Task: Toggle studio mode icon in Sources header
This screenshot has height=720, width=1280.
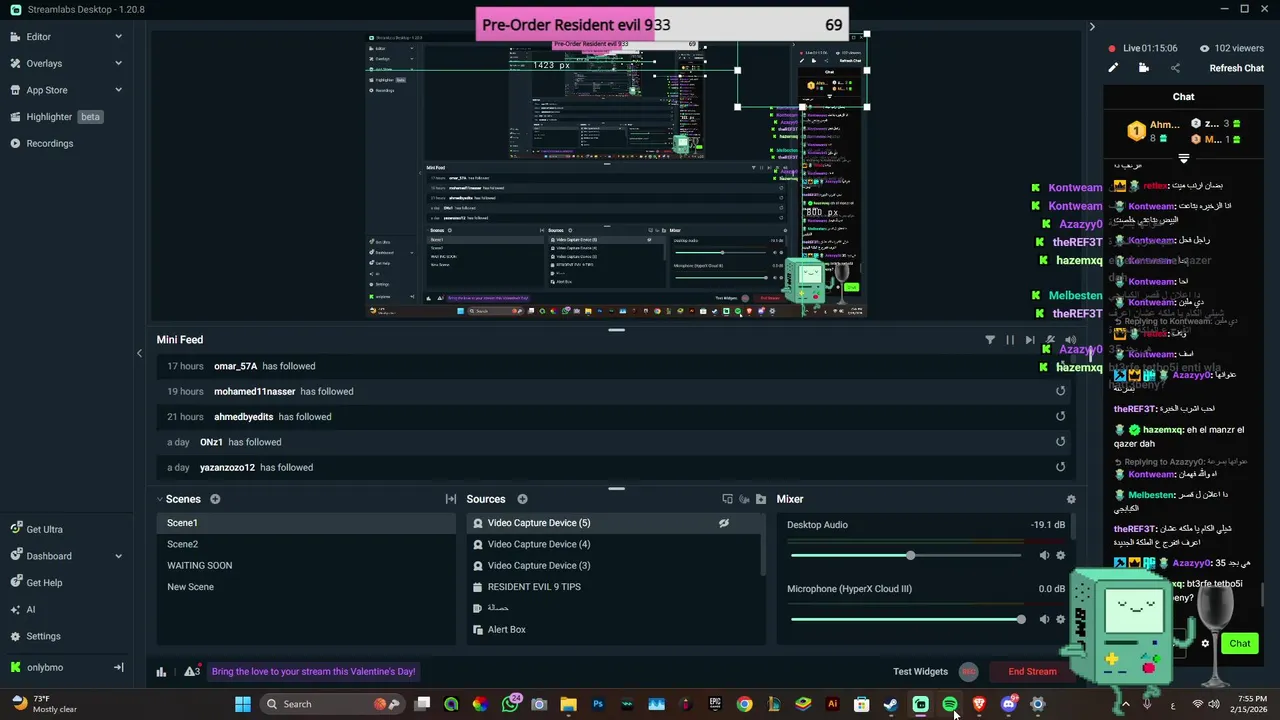Action: (727, 499)
